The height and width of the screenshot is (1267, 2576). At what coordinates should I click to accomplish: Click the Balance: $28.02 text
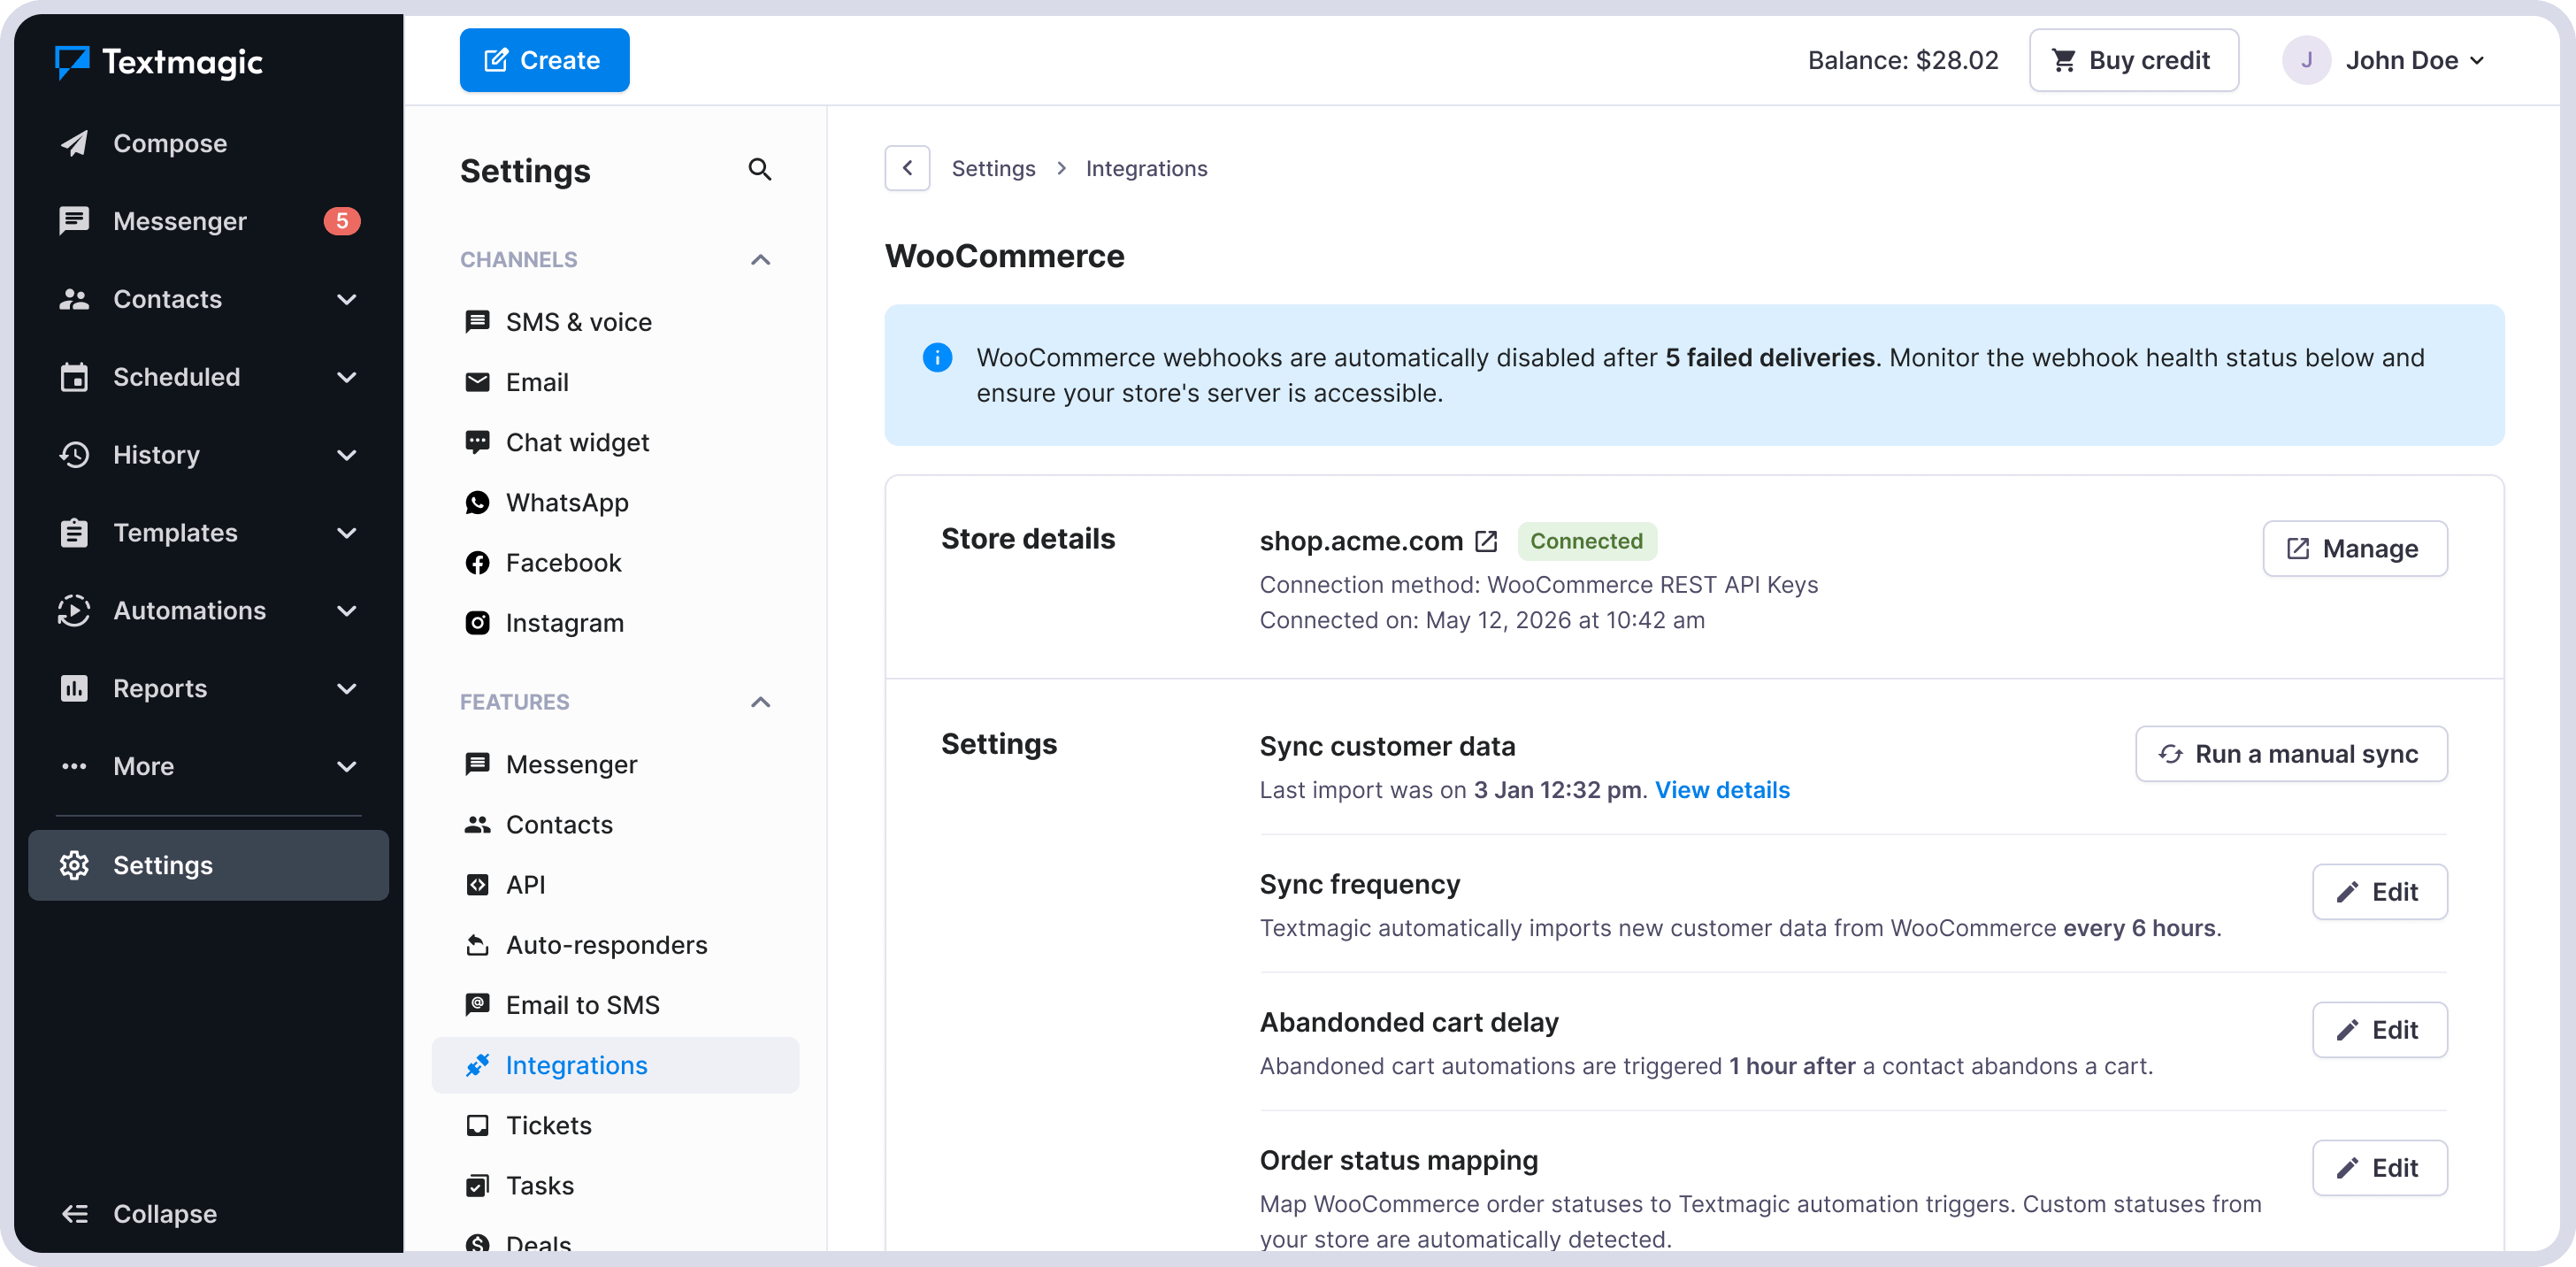(x=1903, y=60)
